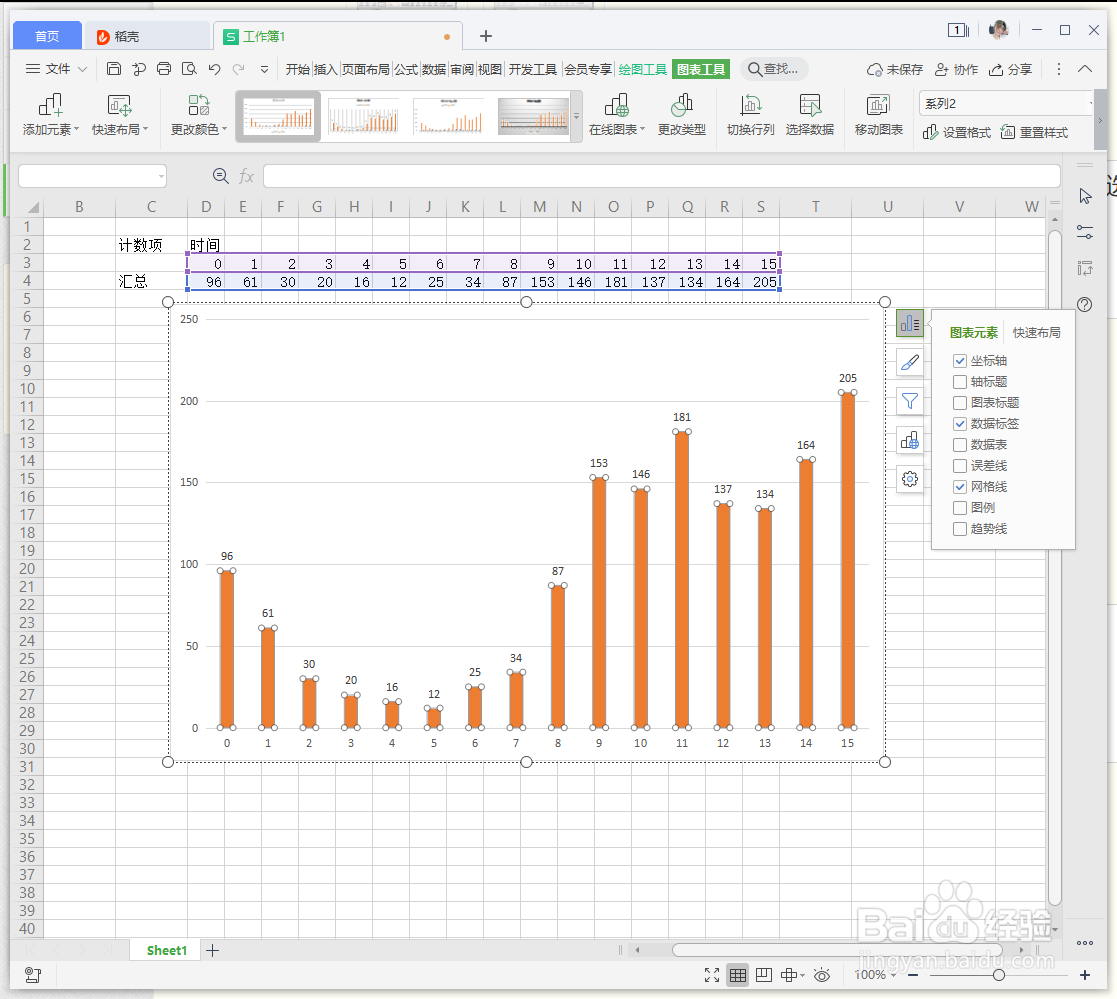Switch to 快速布局 tab in chart panel
1117x999 pixels.
point(1037,333)
